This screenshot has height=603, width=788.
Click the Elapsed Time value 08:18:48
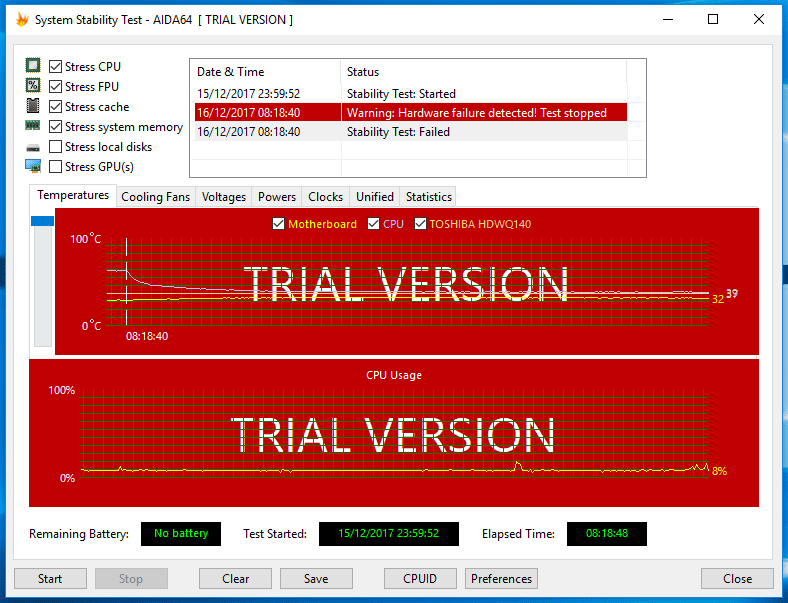click(607, 534)
